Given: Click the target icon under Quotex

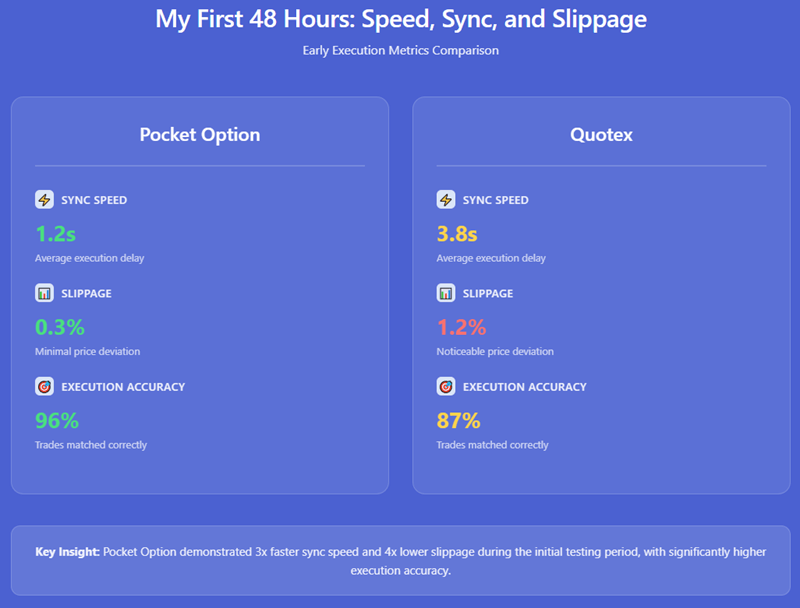Looking at the screenshot, I should point(446,386).
